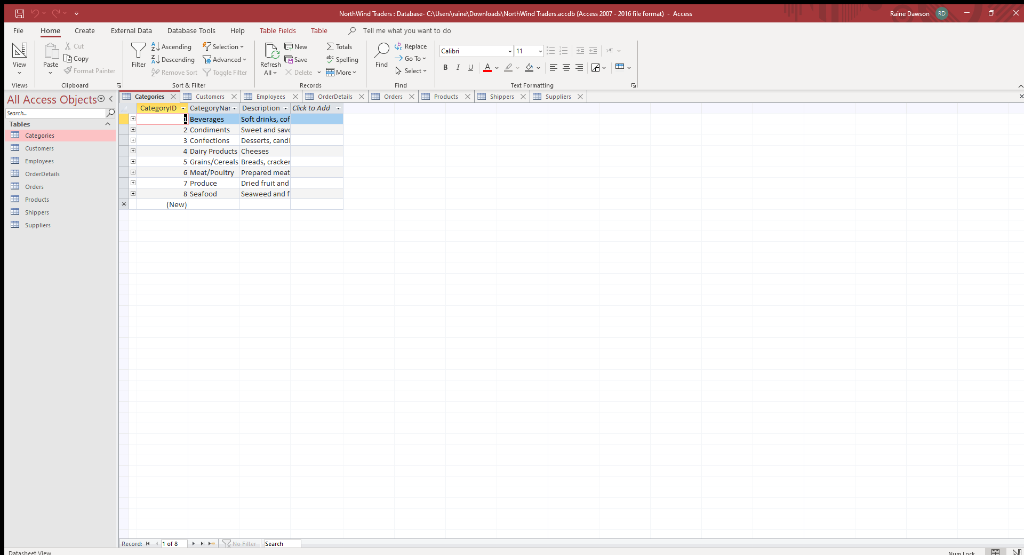The height and width of the screenshot is (555, 1024).
Task: Toggle Totals row in Records group
Action: click(x=340, y=47)
